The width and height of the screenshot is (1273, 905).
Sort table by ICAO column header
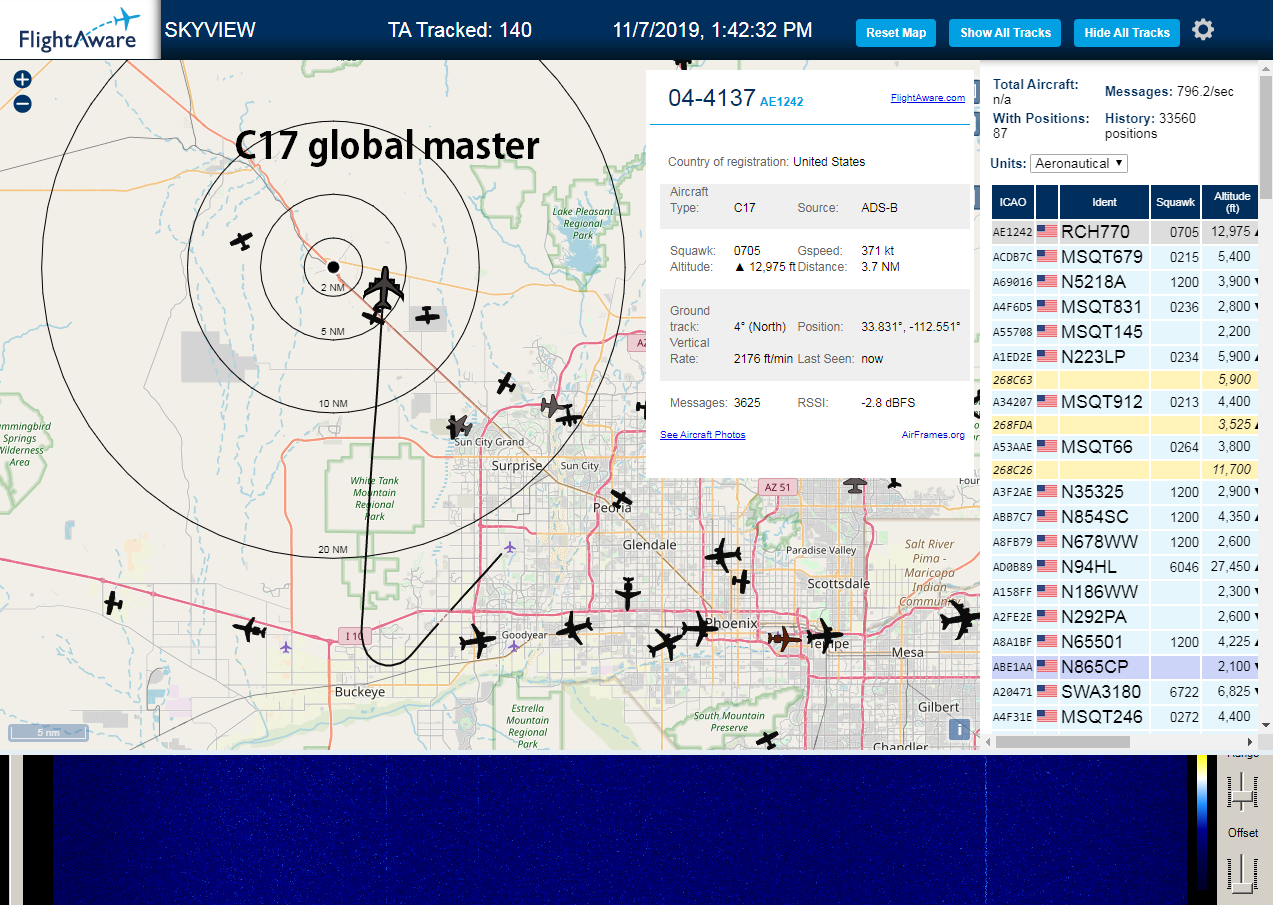1013,202
